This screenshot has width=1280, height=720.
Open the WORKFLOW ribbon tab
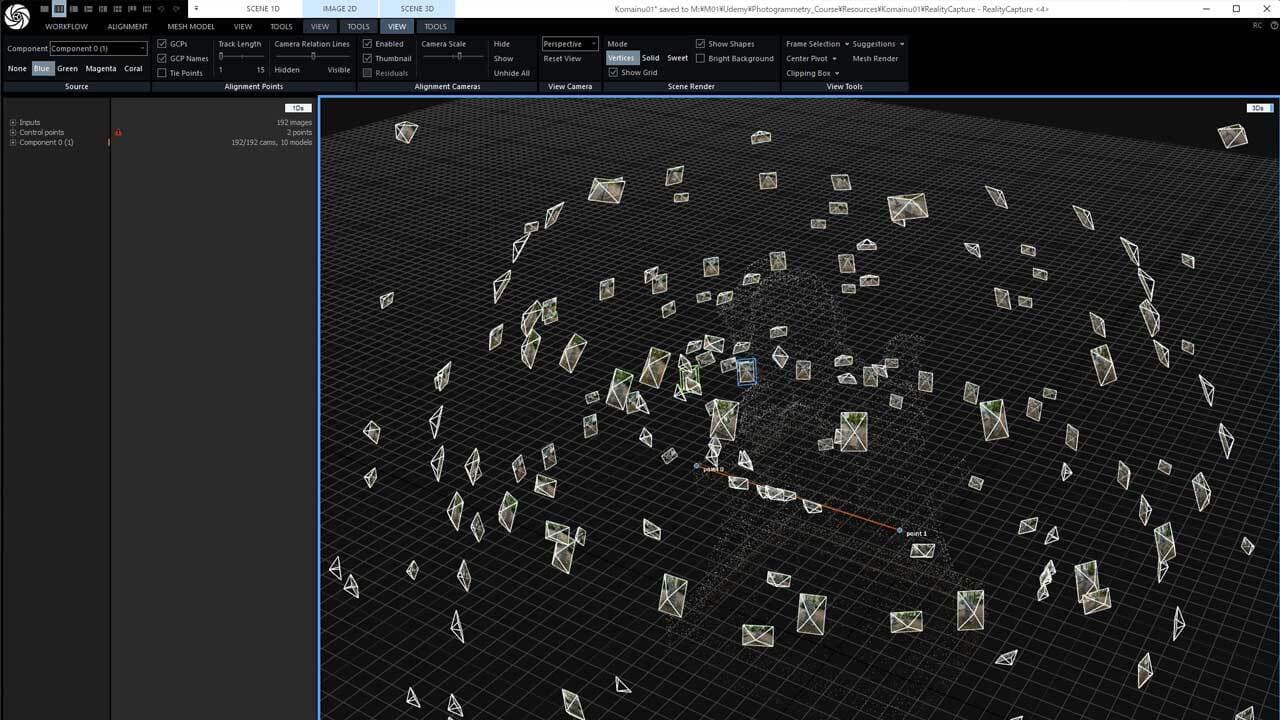tap(66, 26)
